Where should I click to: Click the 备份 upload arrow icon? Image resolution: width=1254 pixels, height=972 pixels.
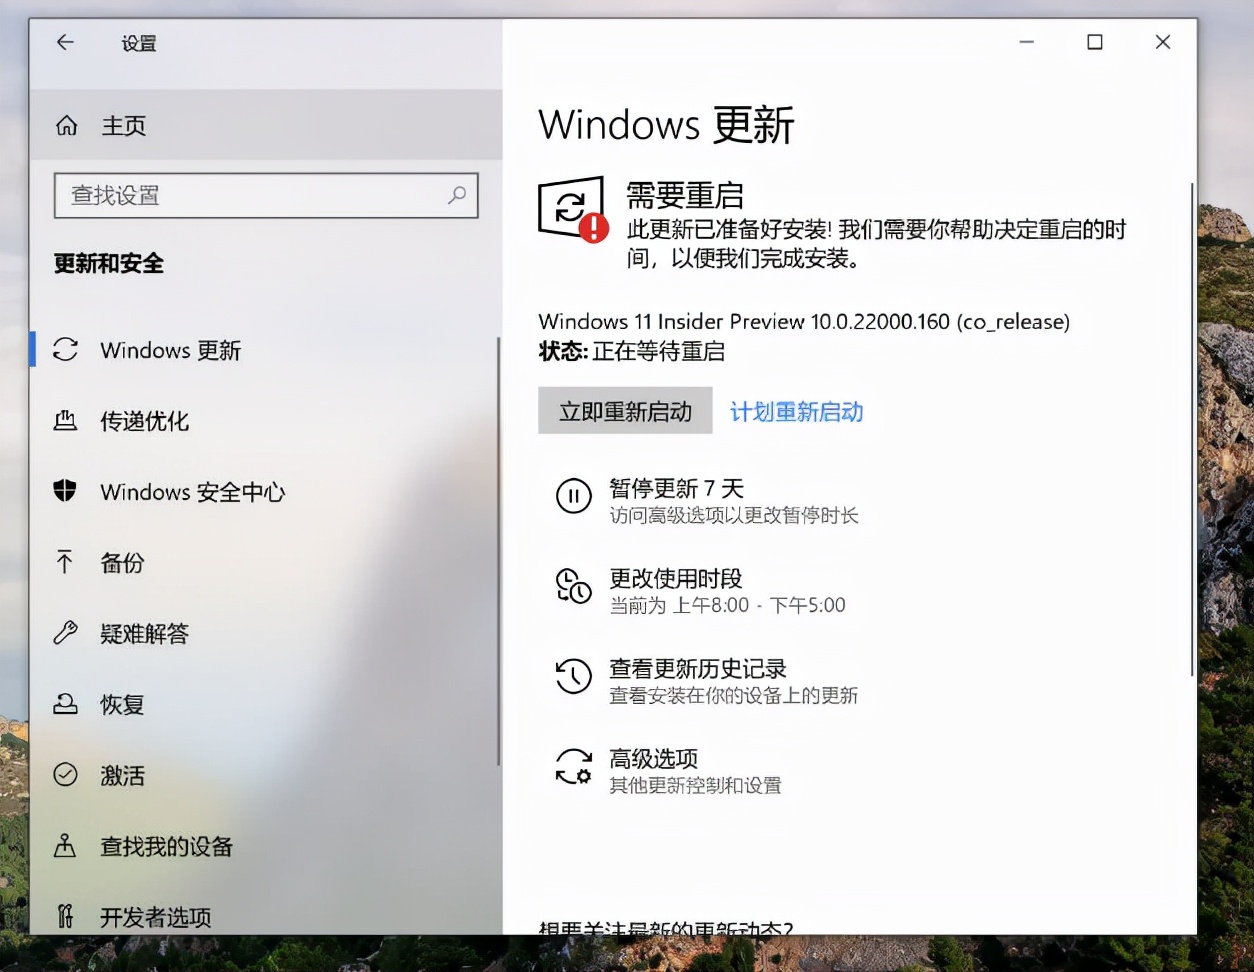[x=65, y=562]
